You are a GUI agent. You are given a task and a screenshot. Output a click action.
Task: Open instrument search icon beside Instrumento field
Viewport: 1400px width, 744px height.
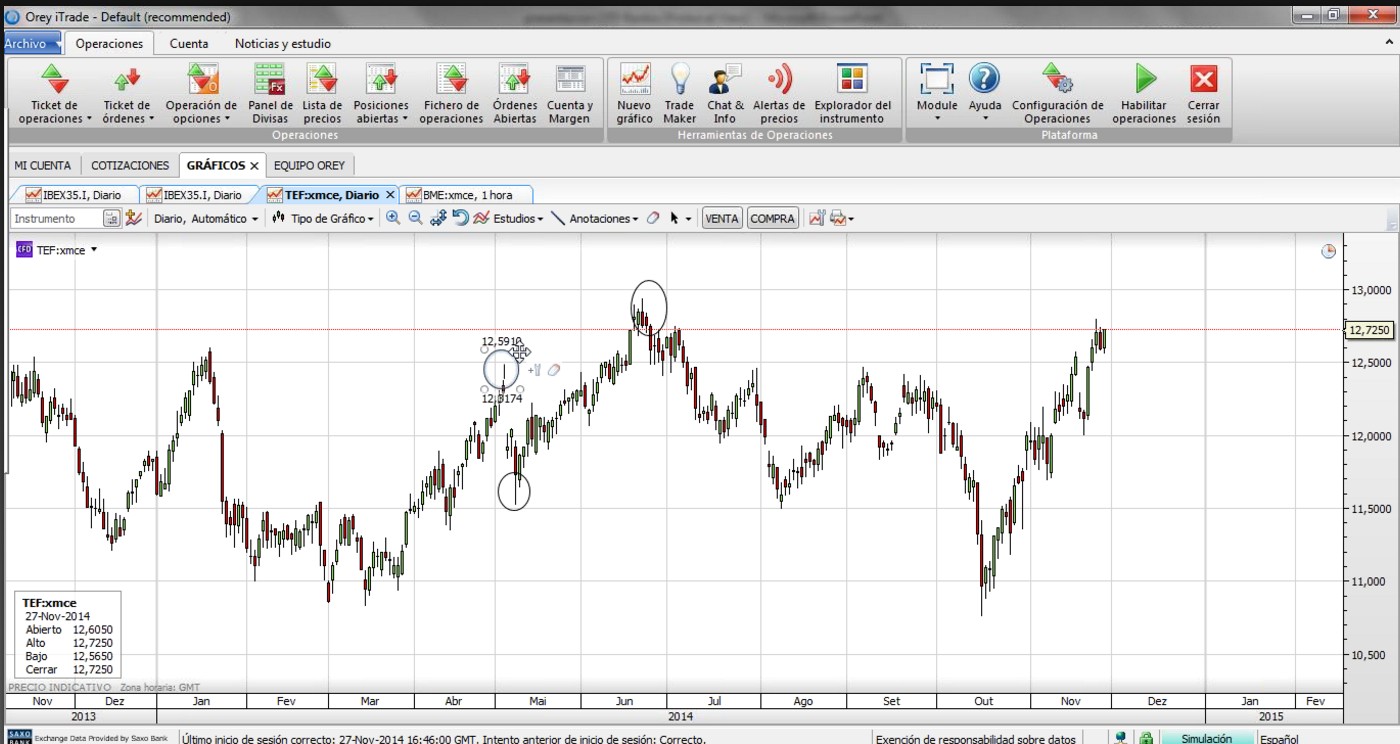point(112,218)
